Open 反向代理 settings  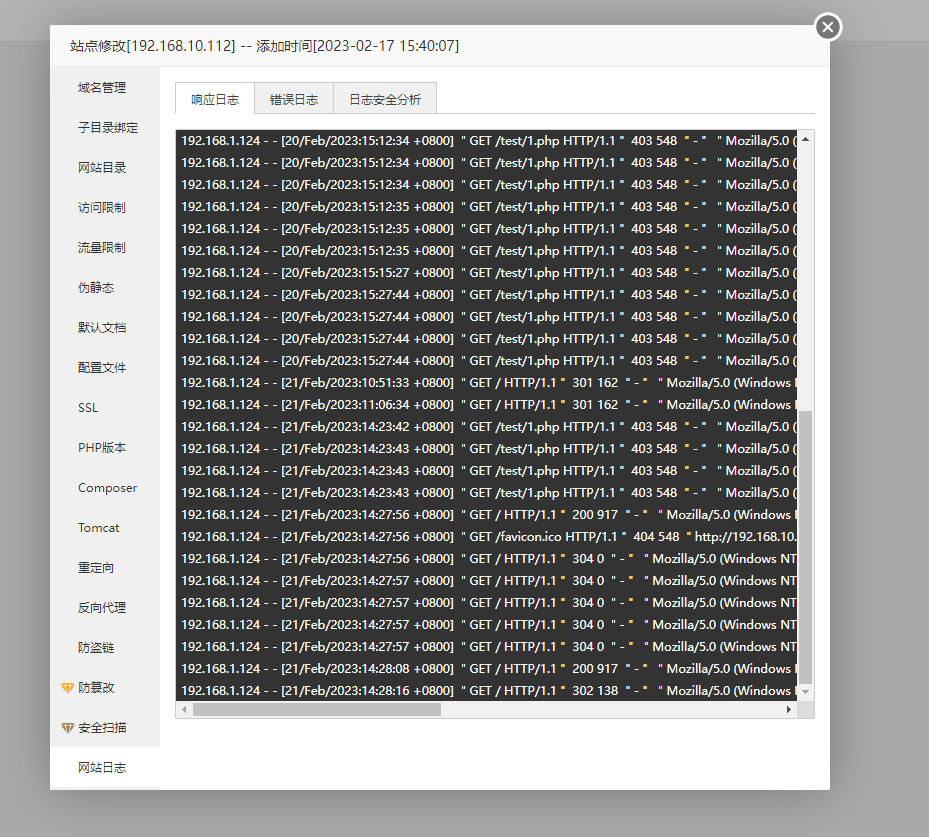[x=102, y=608]
